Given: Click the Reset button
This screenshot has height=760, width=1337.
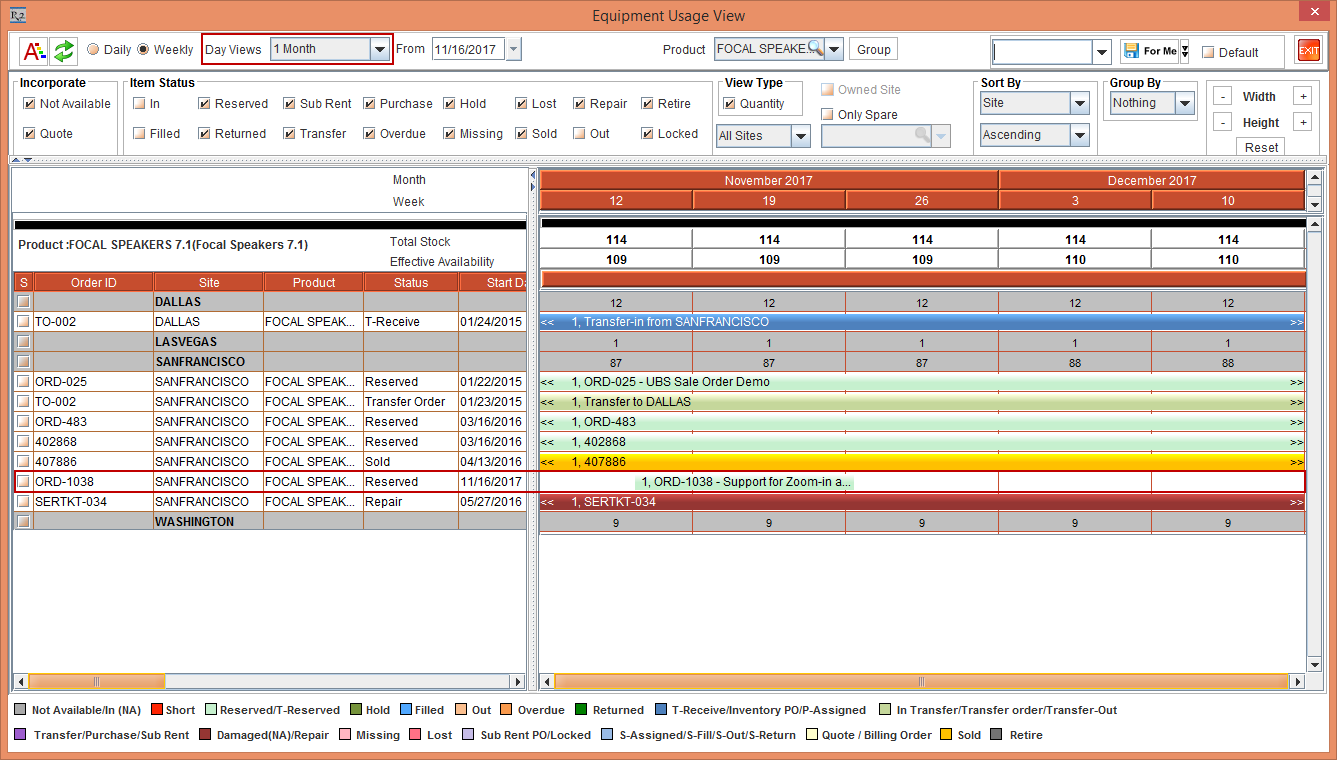Looking at the screenshot, I should click(x=1261, y=147).
